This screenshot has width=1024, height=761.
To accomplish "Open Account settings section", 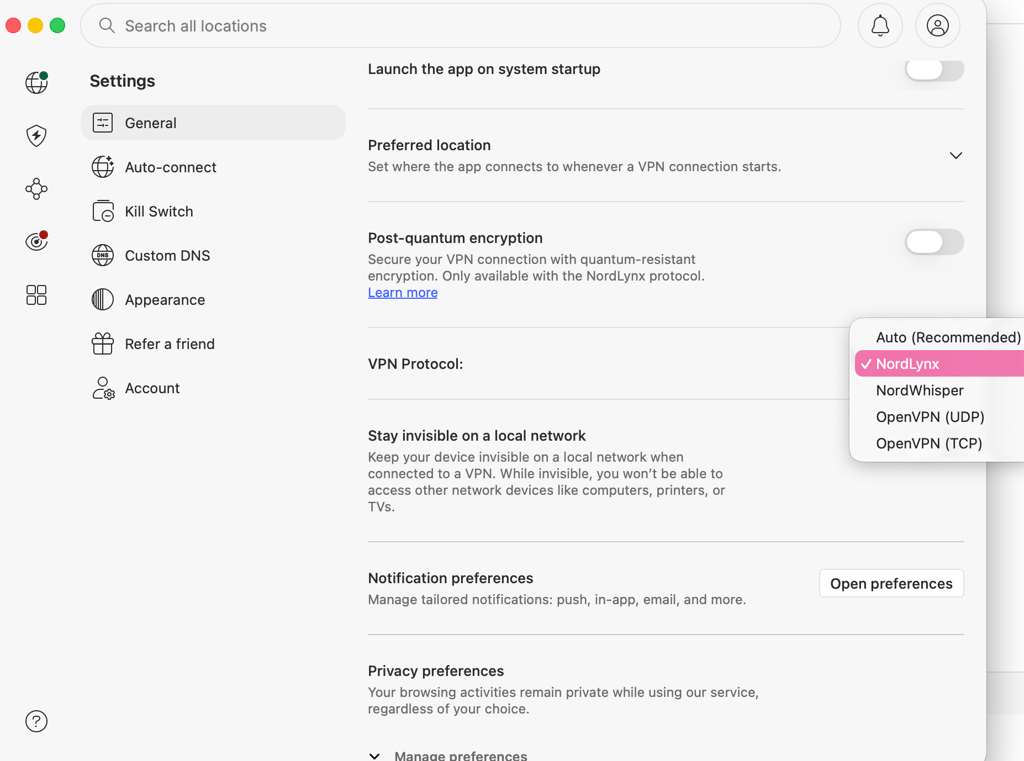I will coord(213,388).
